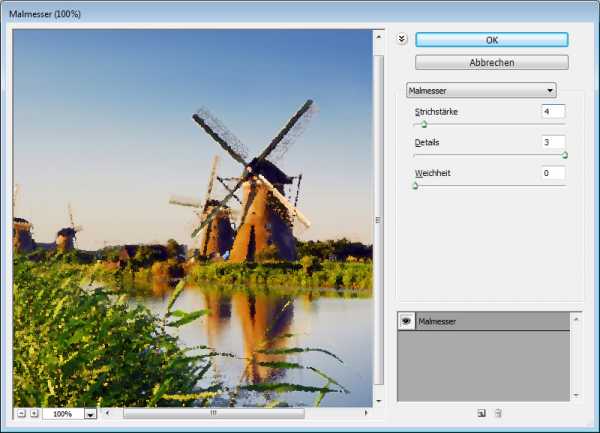Click the windmill preview image
The width and height of the screenshot is (600, 433).
pyautogui.click(x=193, y=218)
